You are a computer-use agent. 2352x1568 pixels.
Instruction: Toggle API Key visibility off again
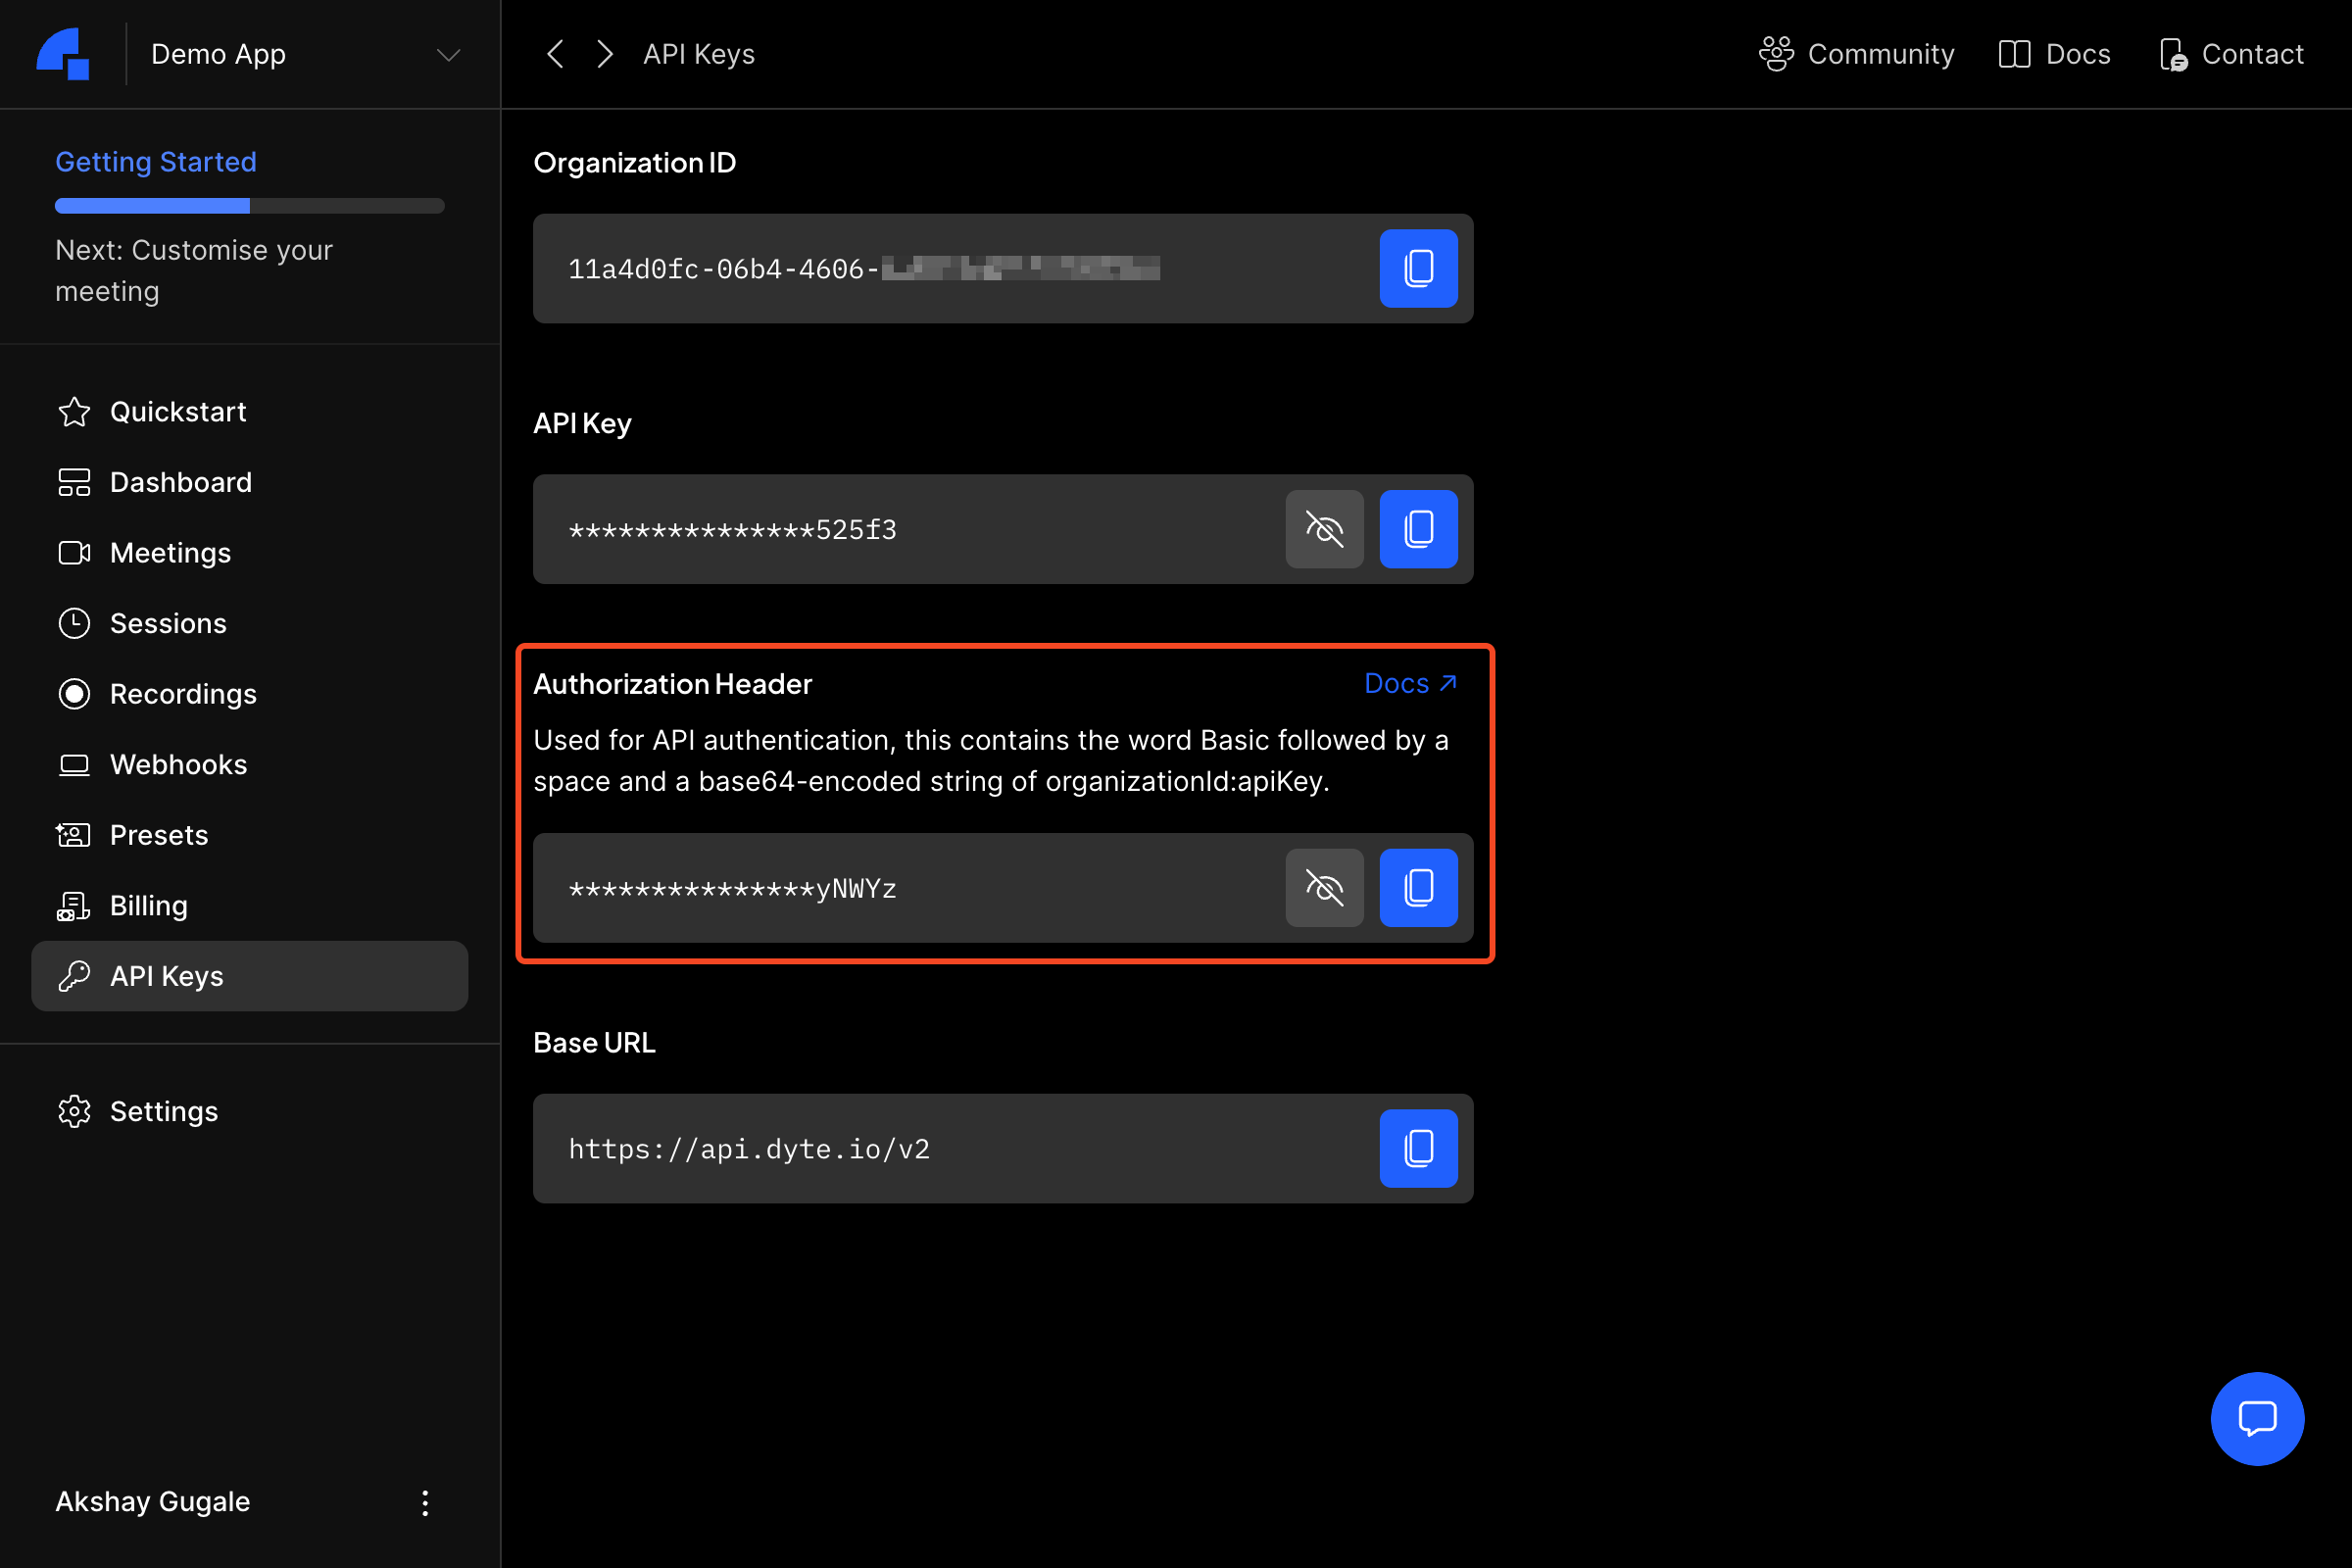[x=1324, y=529]
